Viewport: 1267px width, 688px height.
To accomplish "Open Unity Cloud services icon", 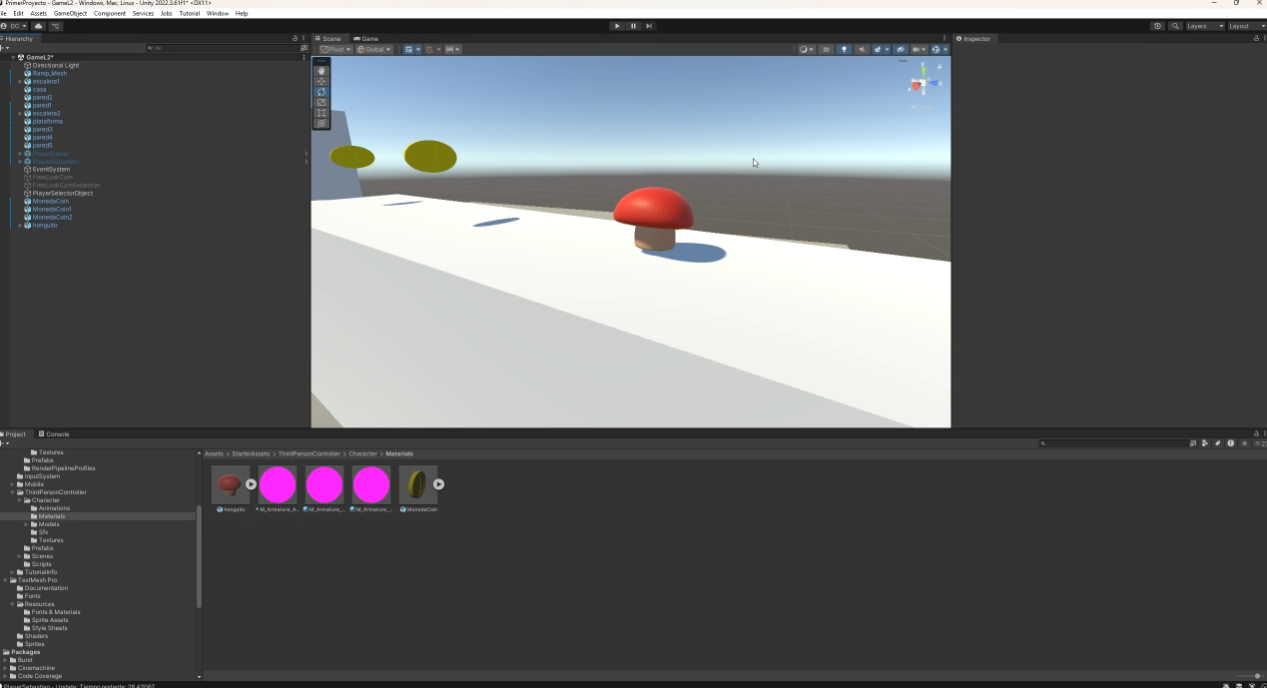I will tap(38, 26).
